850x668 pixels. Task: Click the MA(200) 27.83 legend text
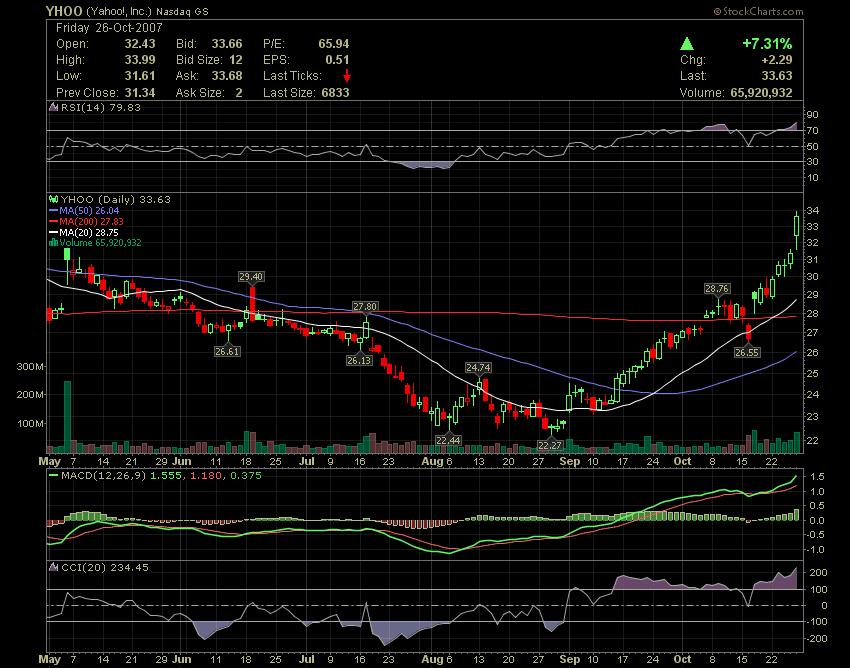click(91, 221)
